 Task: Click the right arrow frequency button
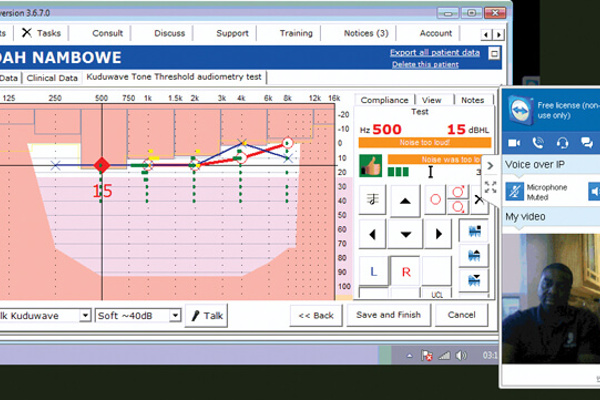click(x=437, y=234)
